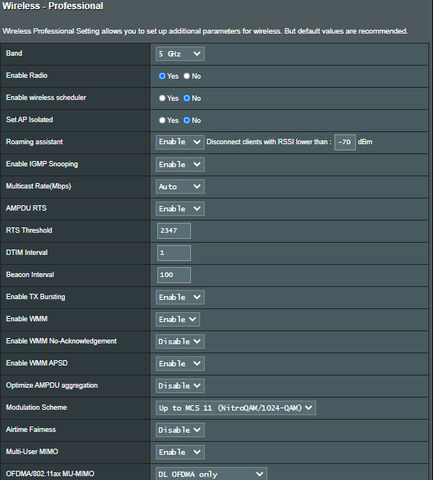Viewport: 433px width, 480px height.
Task: Open the Airtime Fairness dropdown
Action: click(180, 430)
